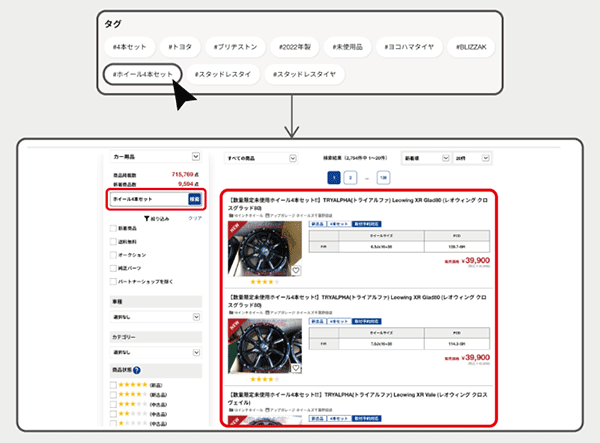
Task: Click the first listing ¥39,900 price
Action: [476, 261]
